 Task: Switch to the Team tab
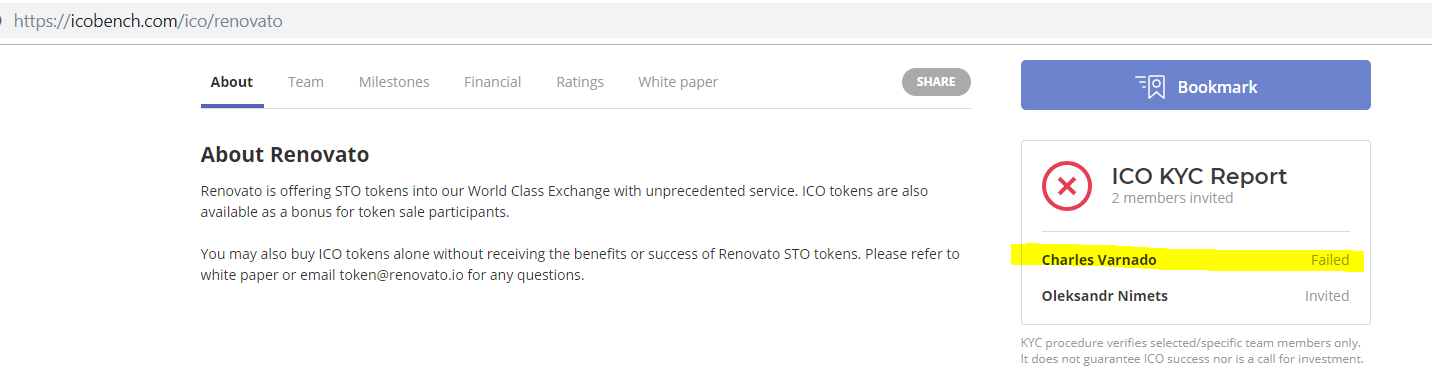[306, 82]
